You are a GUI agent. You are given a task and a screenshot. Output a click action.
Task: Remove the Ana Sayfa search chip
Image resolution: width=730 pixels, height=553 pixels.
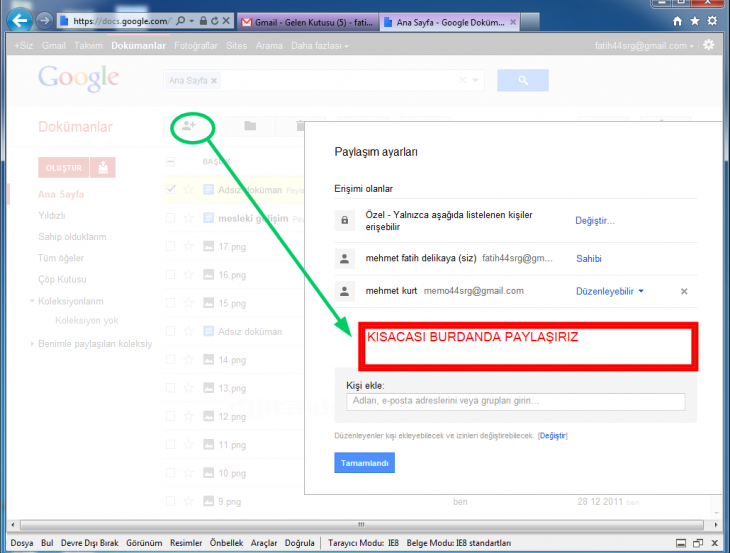point(214,81)
